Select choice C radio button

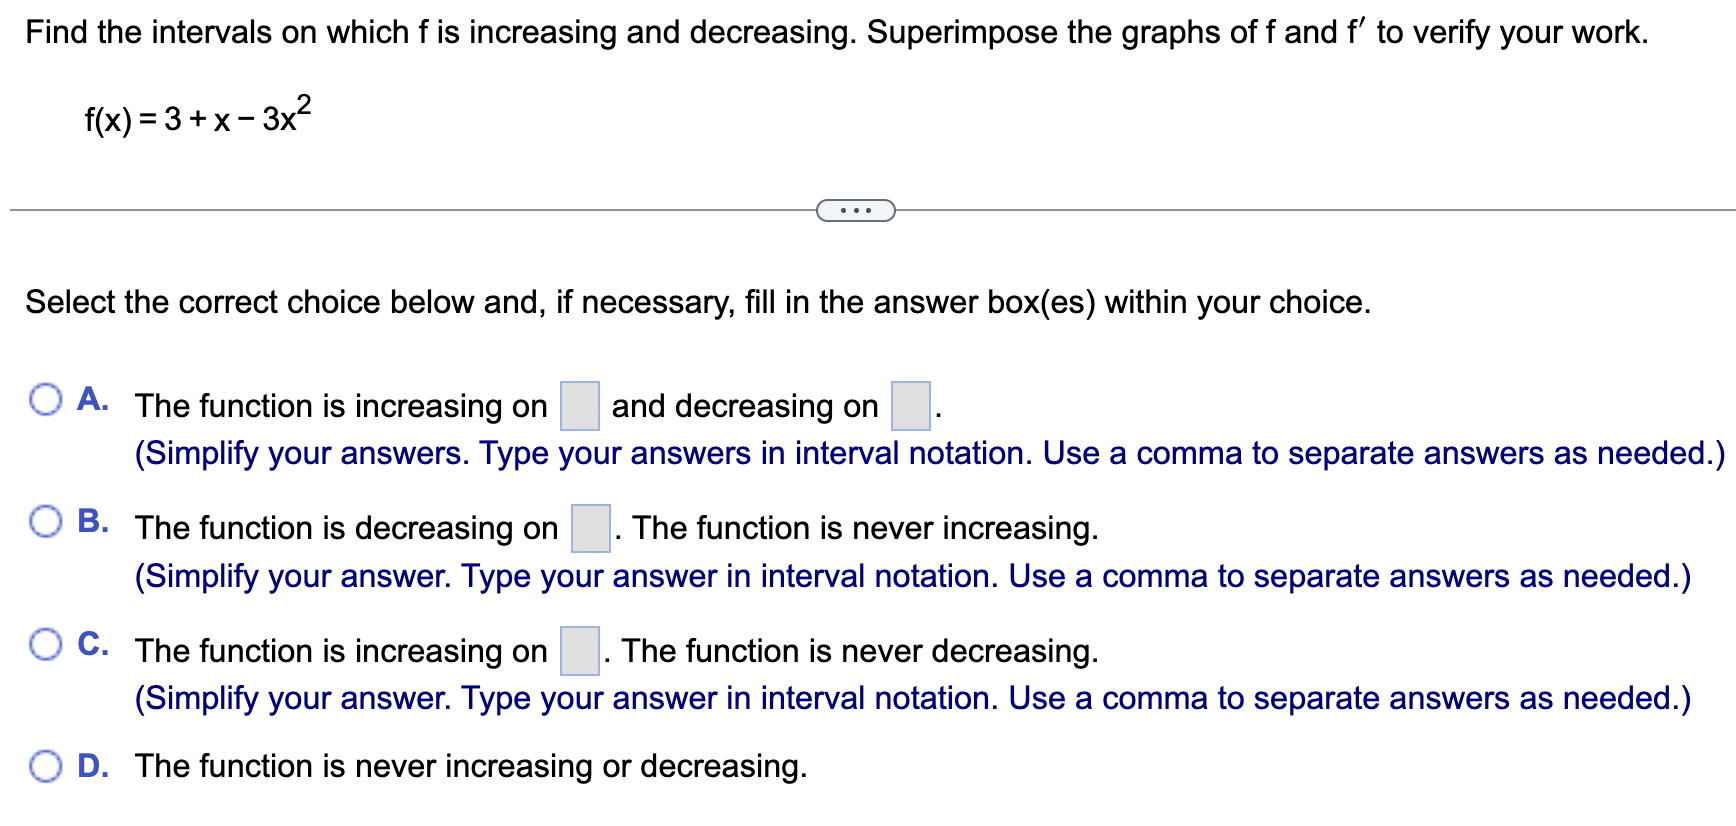pyautogui.click(x=45, y=643)
